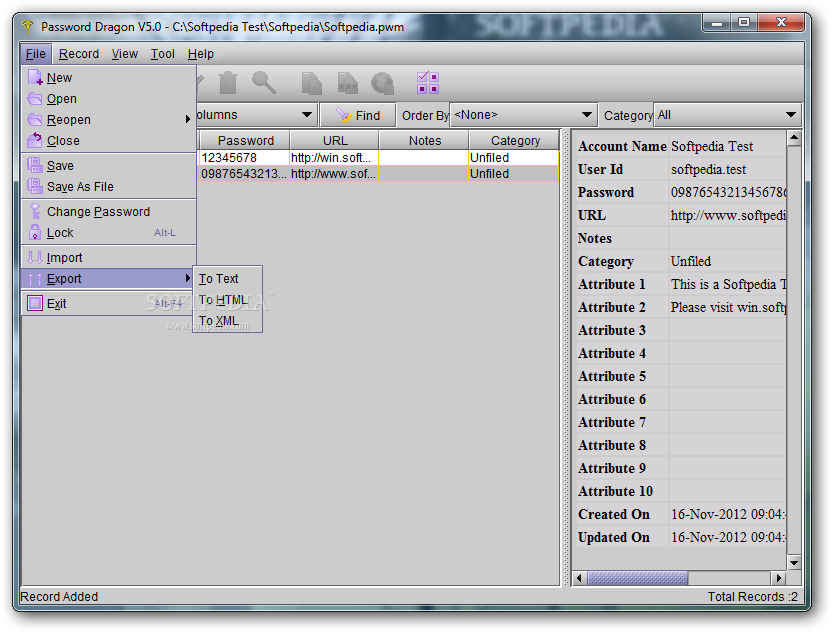Click the copy password asterisks icon
Screen dimensions: 832x632
pos(348,83)
